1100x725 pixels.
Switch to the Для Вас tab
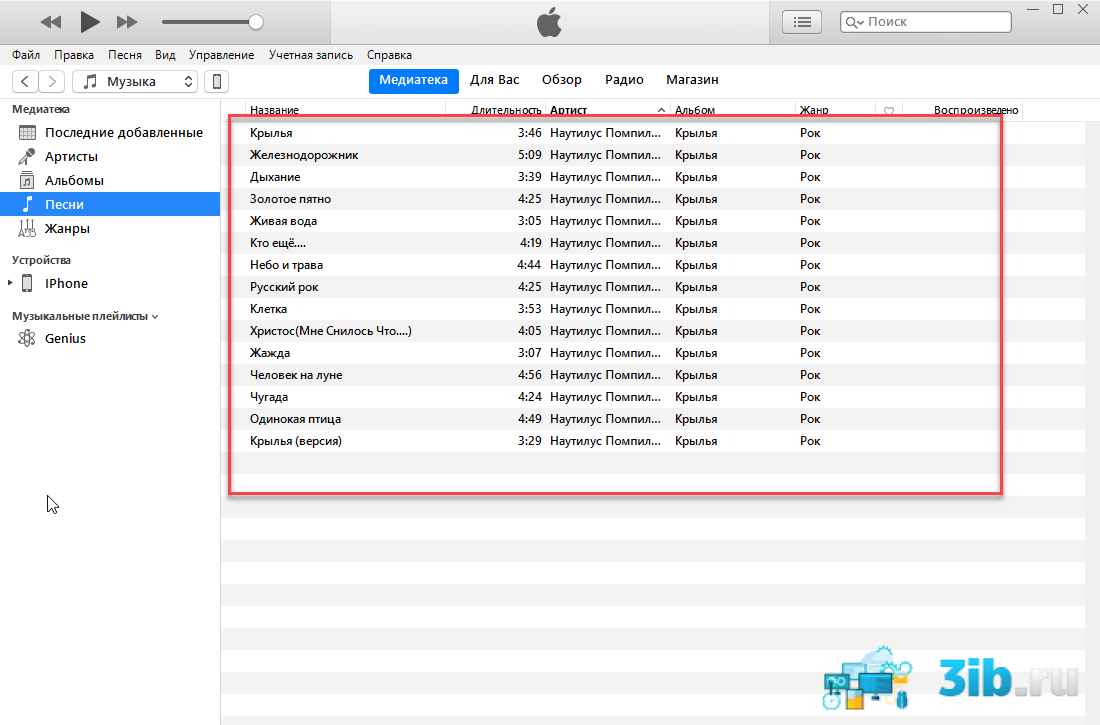(495, 80)
